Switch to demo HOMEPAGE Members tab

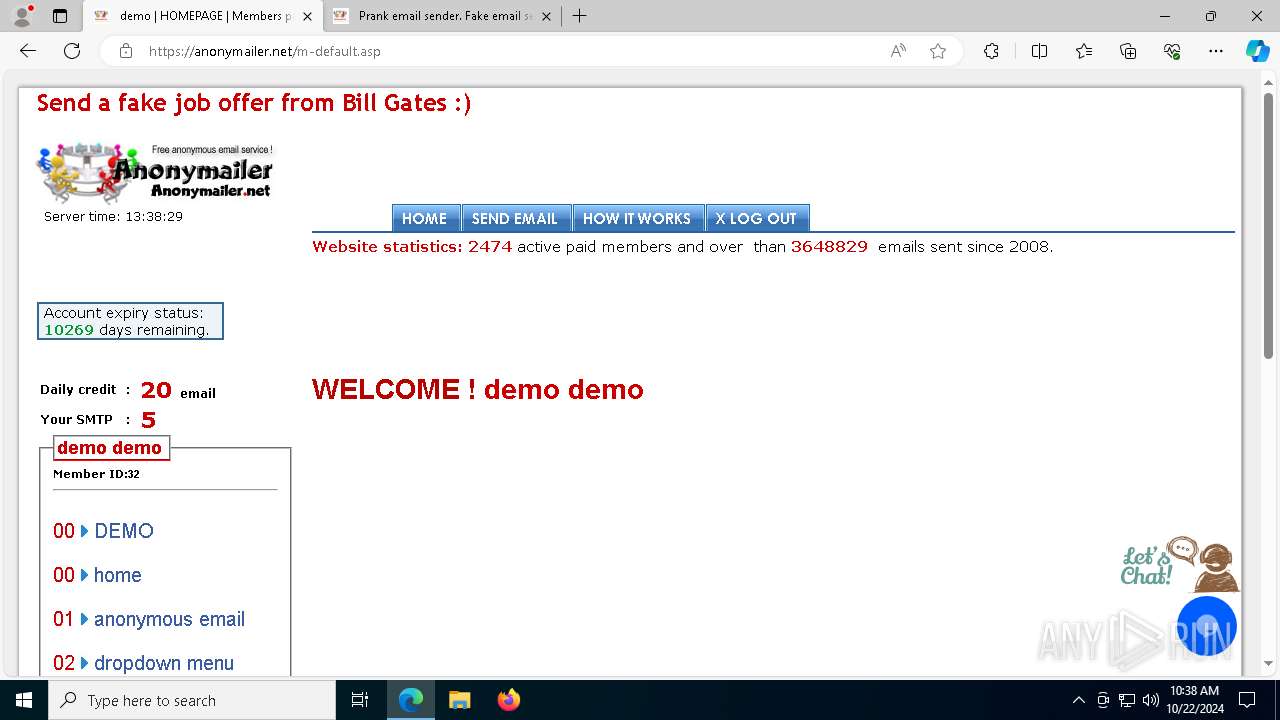point(203,16)
